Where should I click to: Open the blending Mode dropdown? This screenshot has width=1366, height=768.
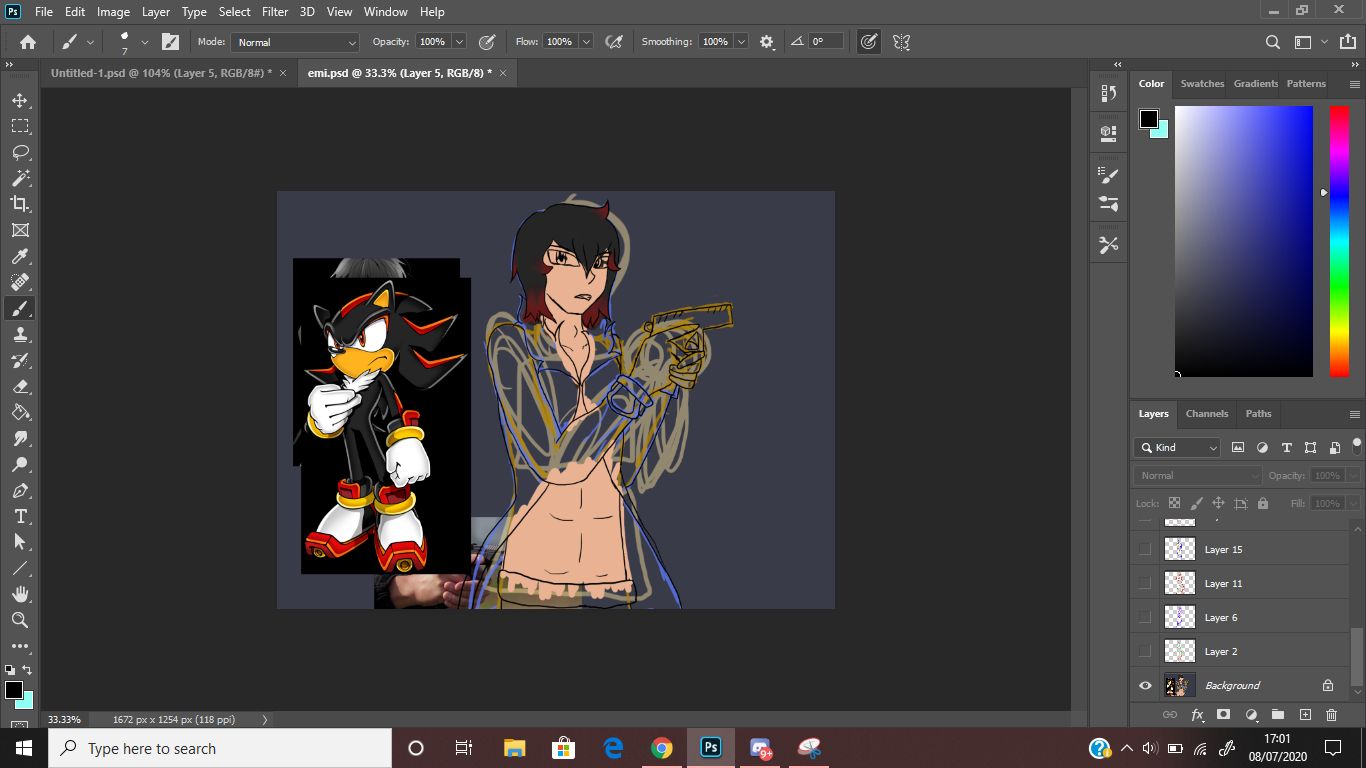[x=295, y=42]
